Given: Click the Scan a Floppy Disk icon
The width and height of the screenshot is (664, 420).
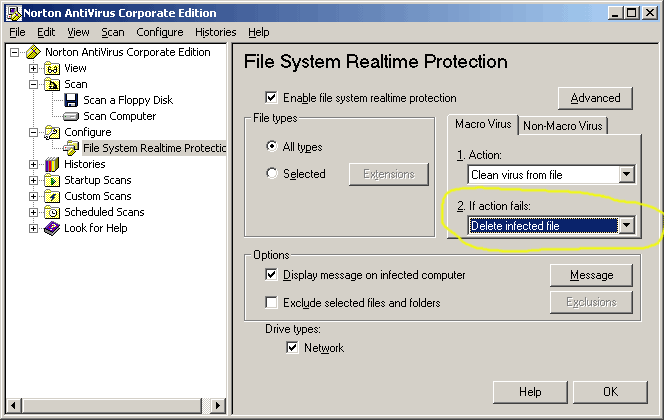Looking at the screenshot, I should [71, 100].
